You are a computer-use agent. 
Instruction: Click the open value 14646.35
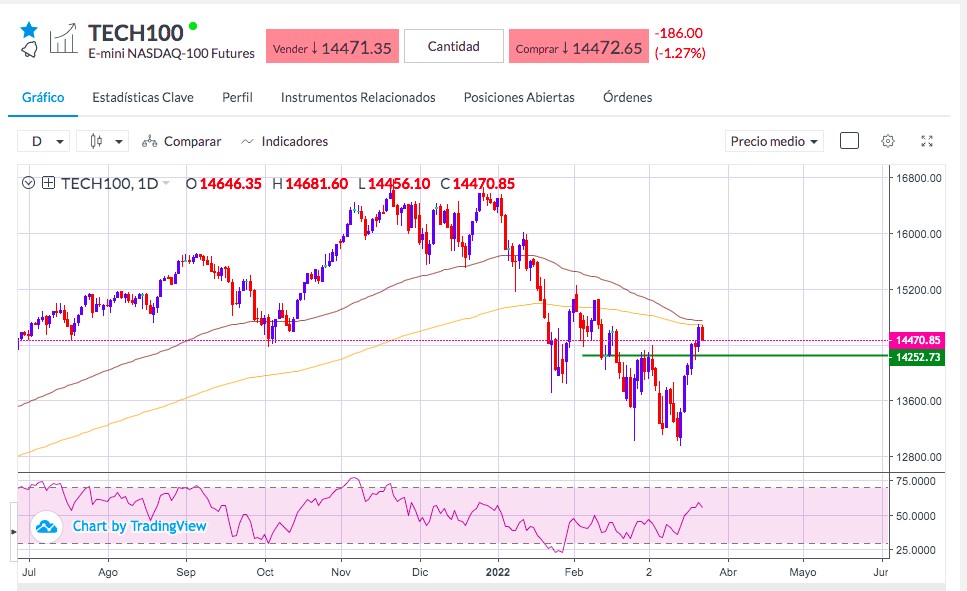tap(231, 184)
